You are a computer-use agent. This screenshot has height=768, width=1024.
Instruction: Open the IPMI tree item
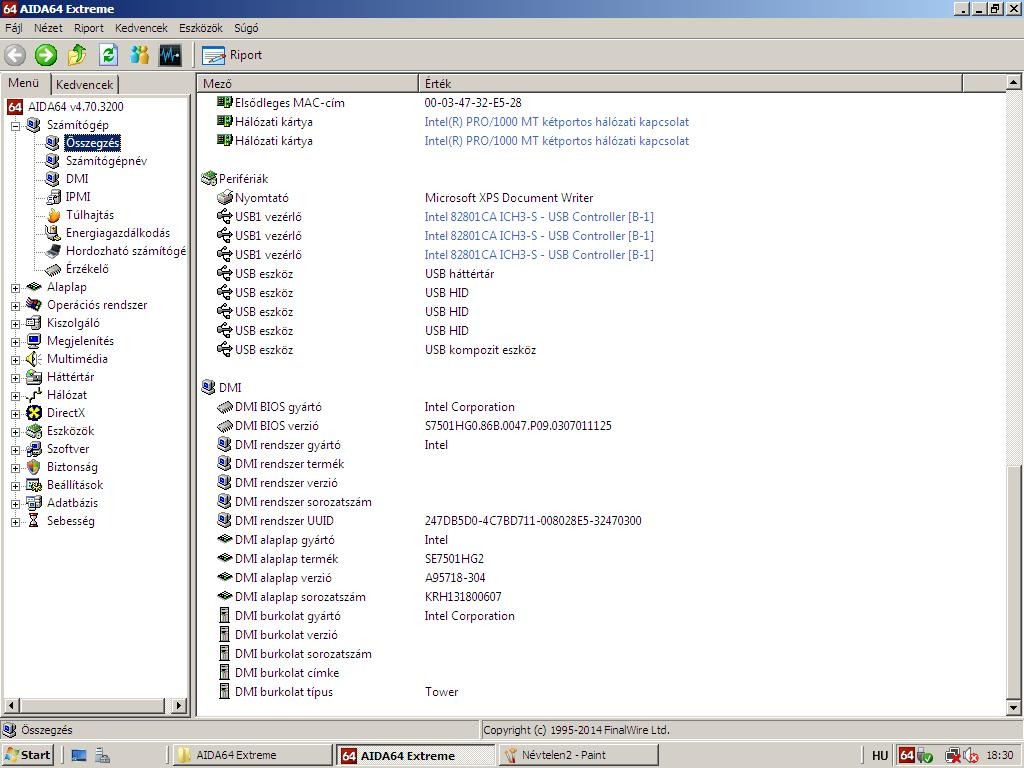[78, 197]
